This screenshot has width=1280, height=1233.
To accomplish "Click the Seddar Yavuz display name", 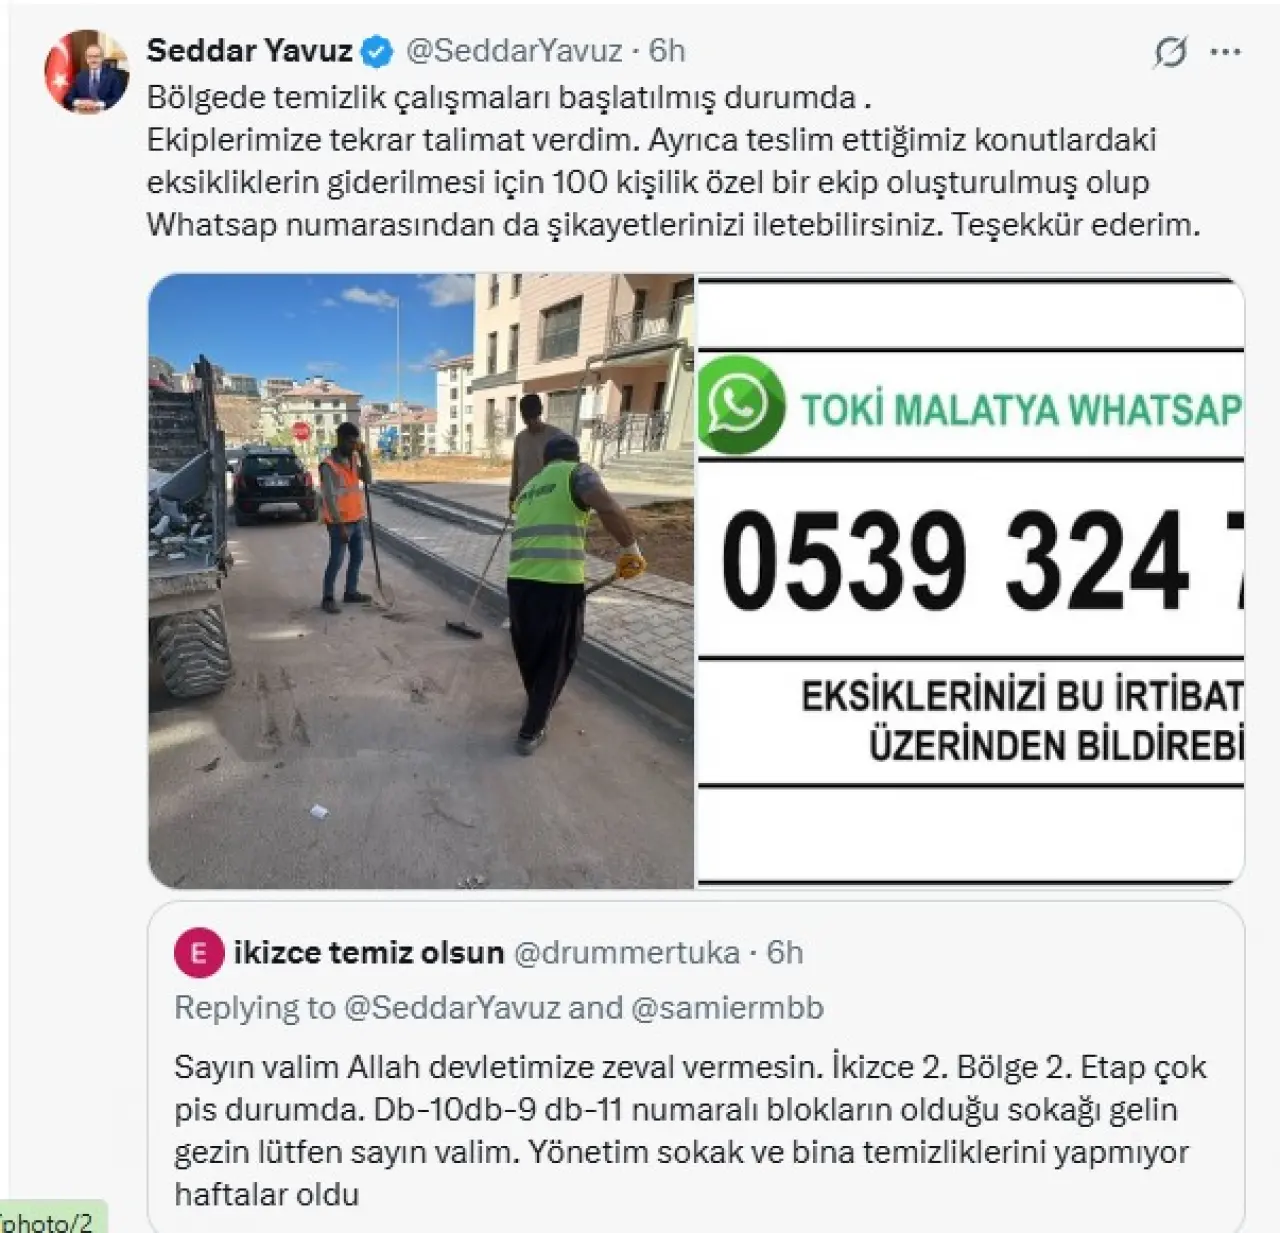I will pos(250,50).
